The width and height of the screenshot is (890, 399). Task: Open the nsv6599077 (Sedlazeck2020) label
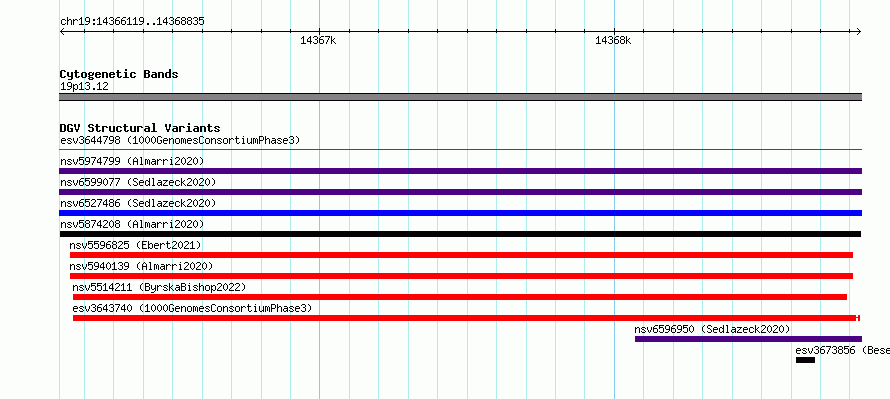[138, 182]
